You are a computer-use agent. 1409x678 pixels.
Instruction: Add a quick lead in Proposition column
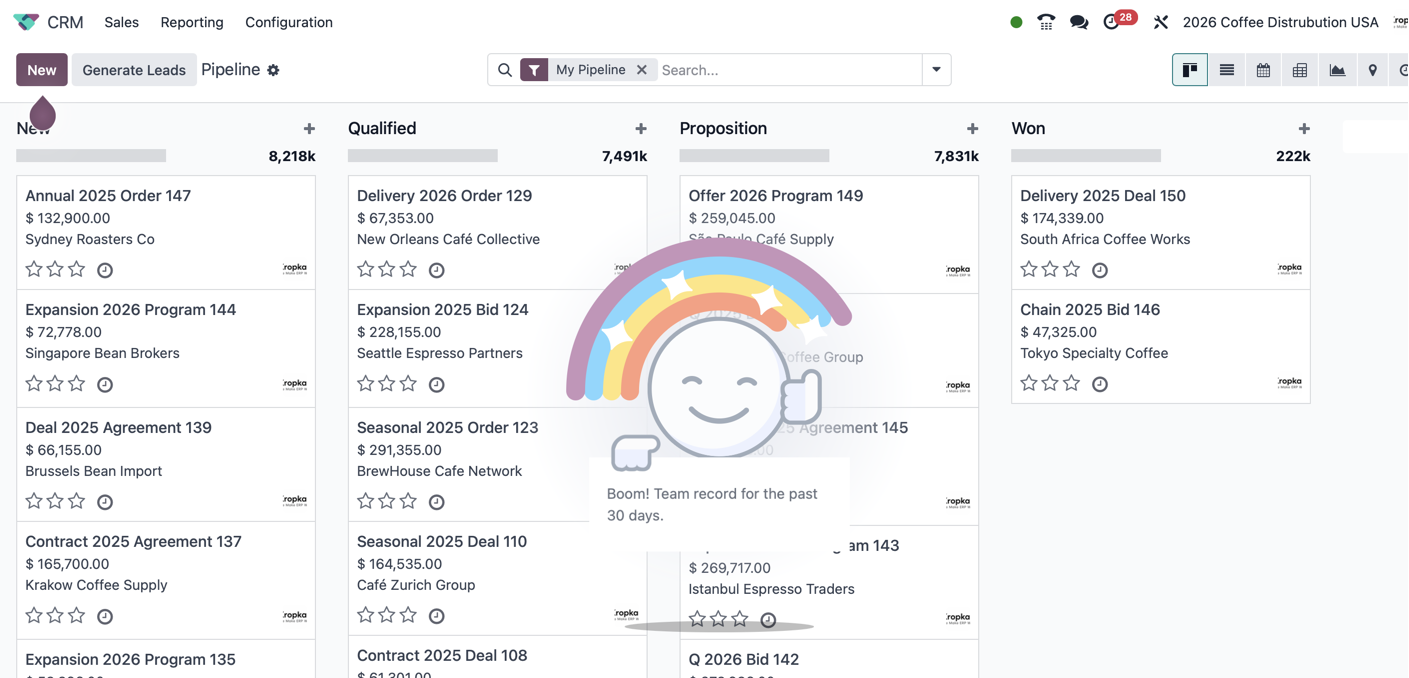point(972,129)
